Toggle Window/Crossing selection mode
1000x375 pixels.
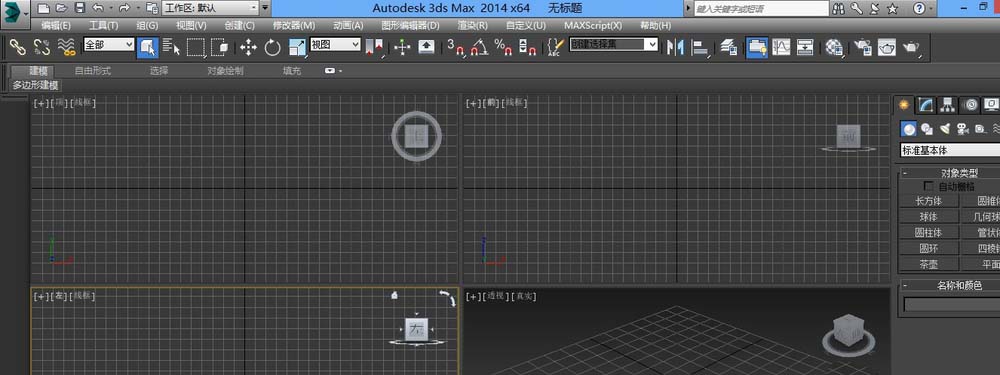click(219, 47)
